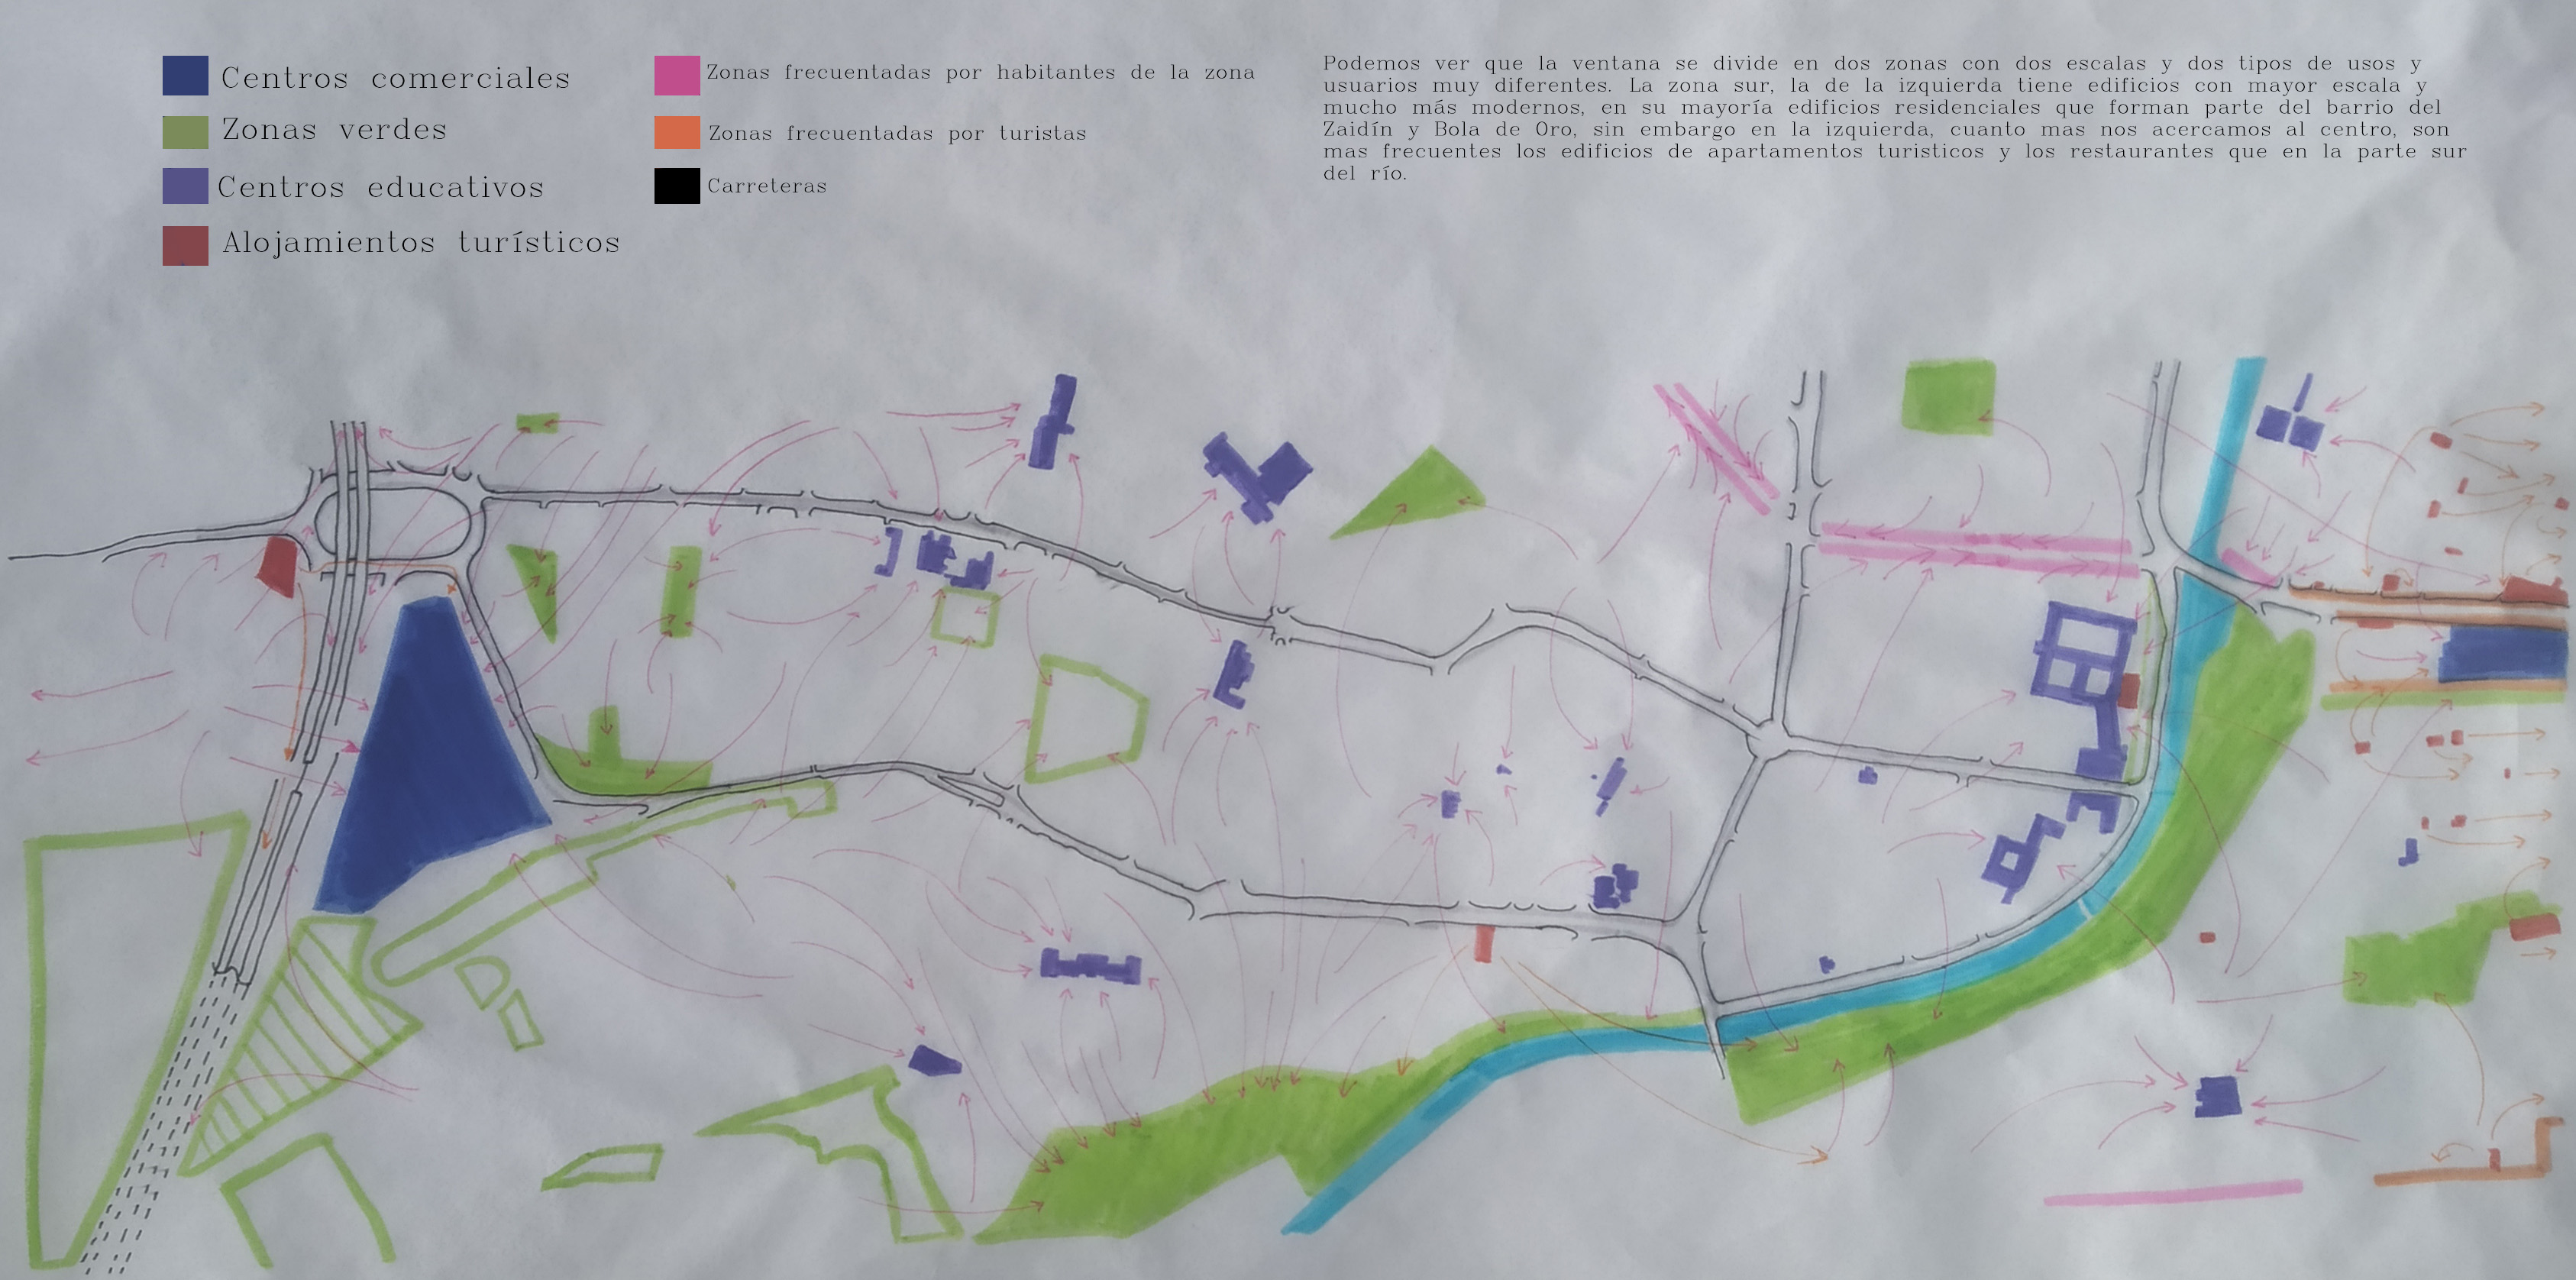
Task: Click the black Carreteras legend swatch
Action: tap(676, 186)
